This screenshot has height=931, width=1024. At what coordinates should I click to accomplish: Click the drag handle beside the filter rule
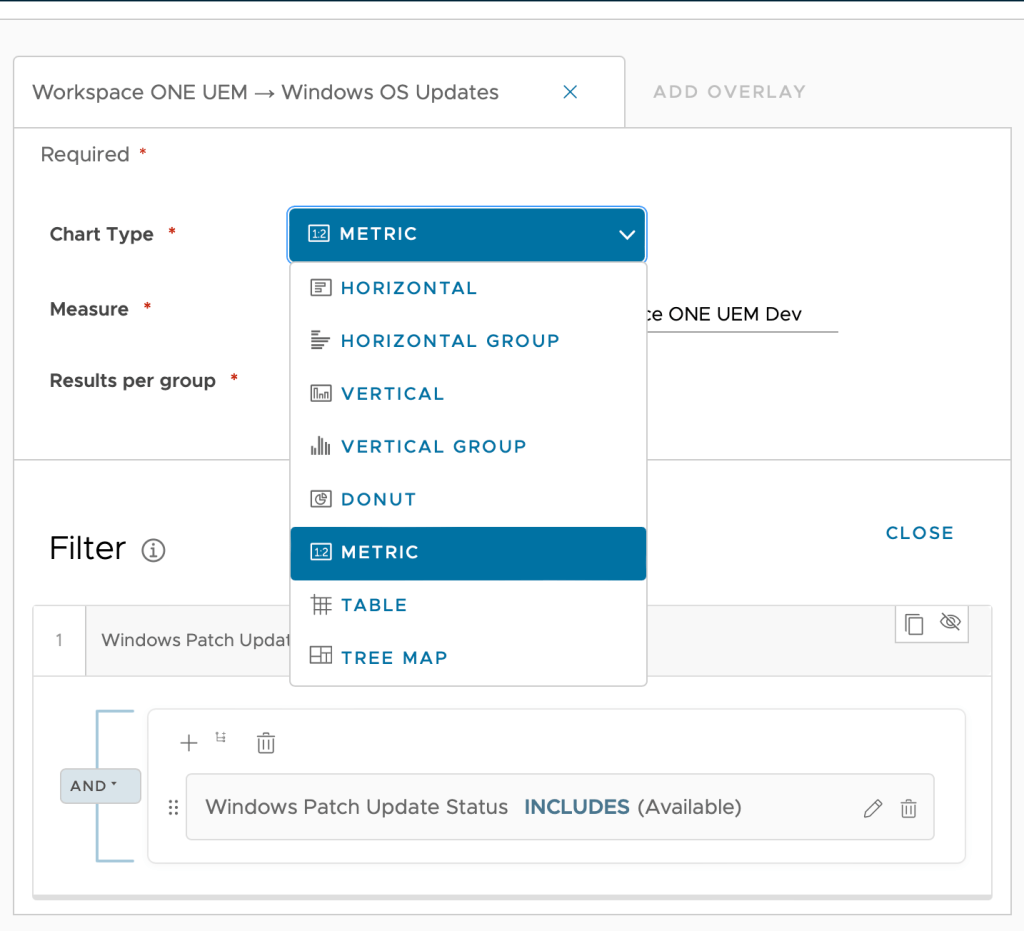point(173,808)
